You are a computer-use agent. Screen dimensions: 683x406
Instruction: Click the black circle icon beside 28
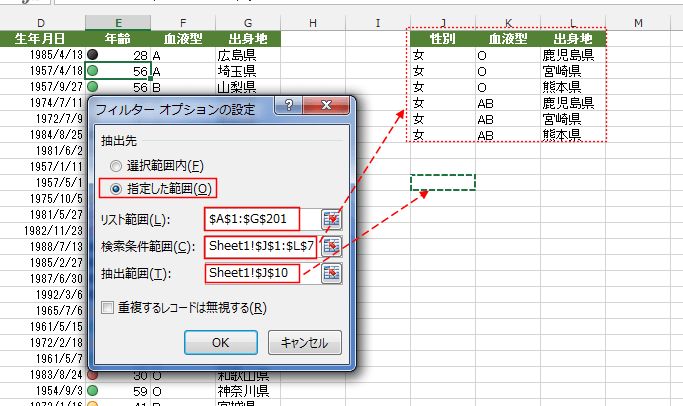pos(92,54)
